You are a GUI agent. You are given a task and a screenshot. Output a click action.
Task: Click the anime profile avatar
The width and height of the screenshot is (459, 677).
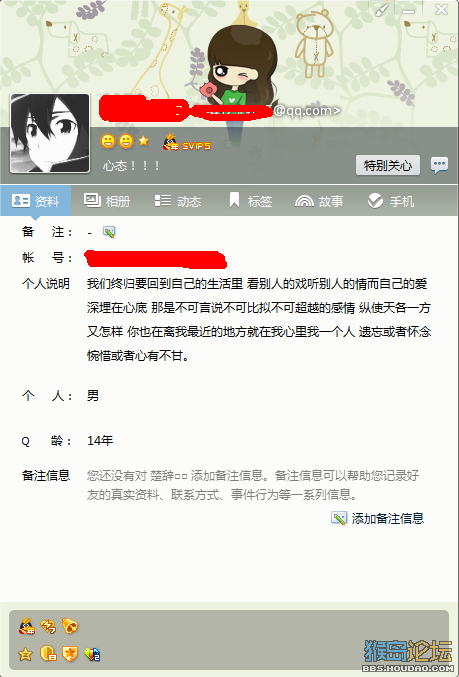click(x=50, y=133)
